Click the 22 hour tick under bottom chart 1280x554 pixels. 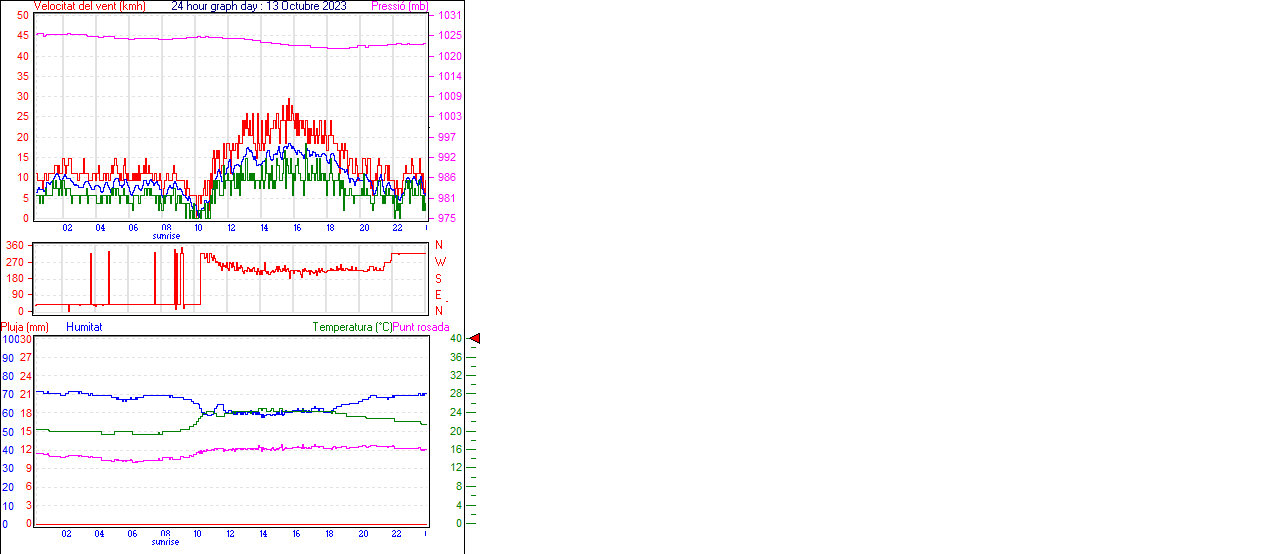[396, 534]
